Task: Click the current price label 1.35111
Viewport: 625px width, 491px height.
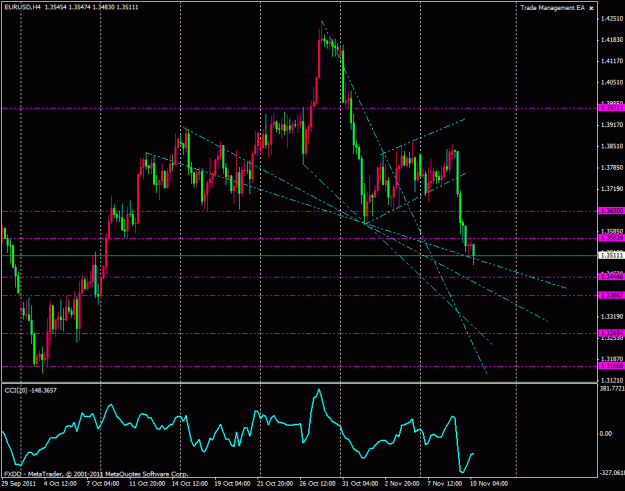Action: [x=612, y=255]
